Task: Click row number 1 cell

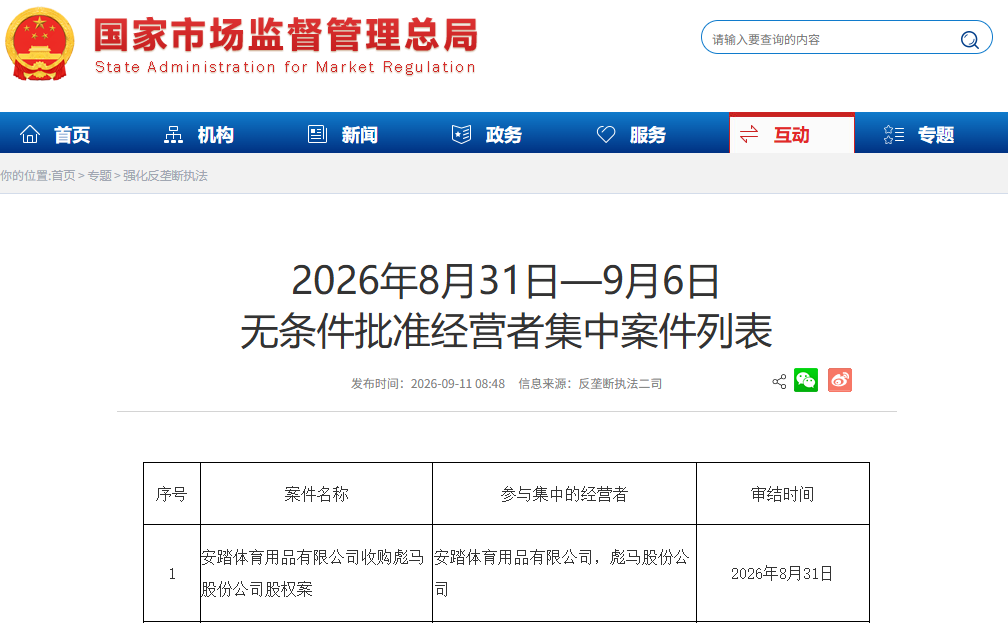Action: [172, 573]
